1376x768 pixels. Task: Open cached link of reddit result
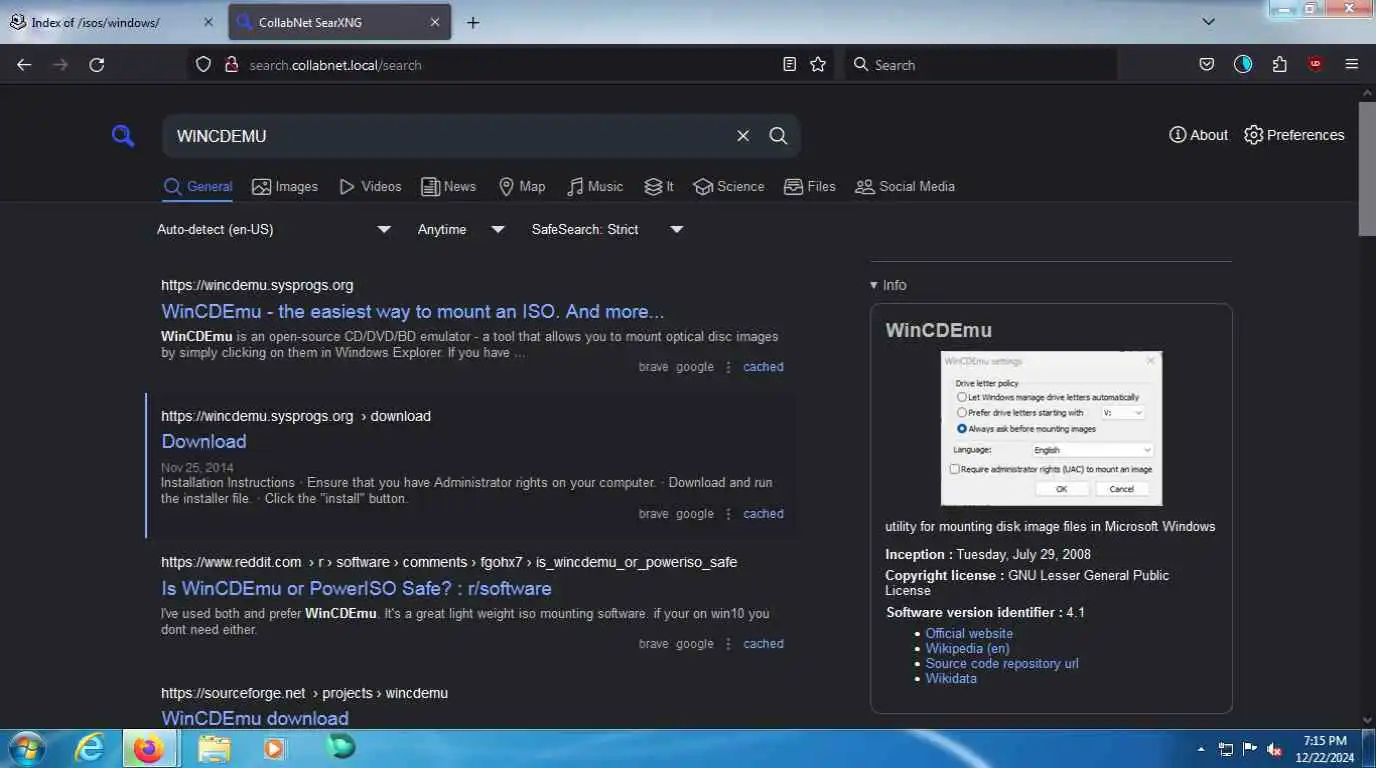coord(763,644)
